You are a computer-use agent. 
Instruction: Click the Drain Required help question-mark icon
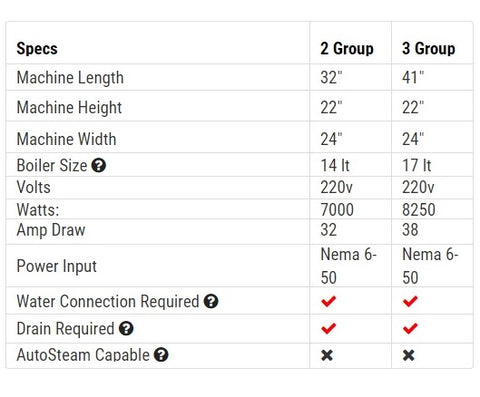[126, 329]
